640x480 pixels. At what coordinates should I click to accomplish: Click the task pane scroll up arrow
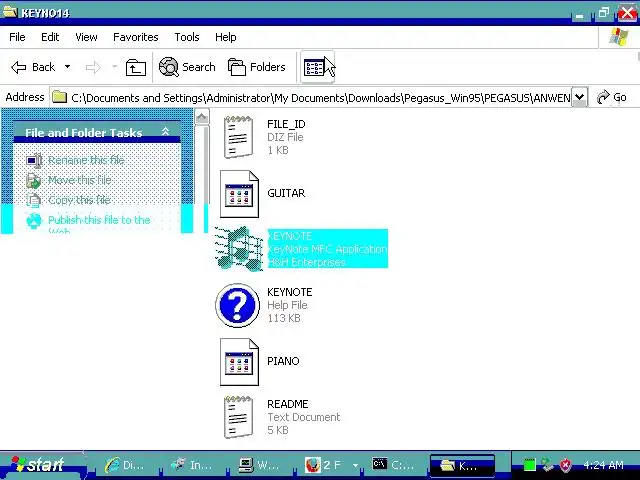(201, 118)
